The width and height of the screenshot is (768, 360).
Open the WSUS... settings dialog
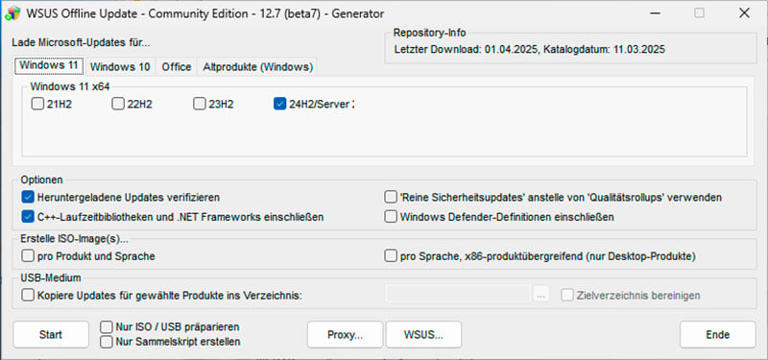(424, 335)
